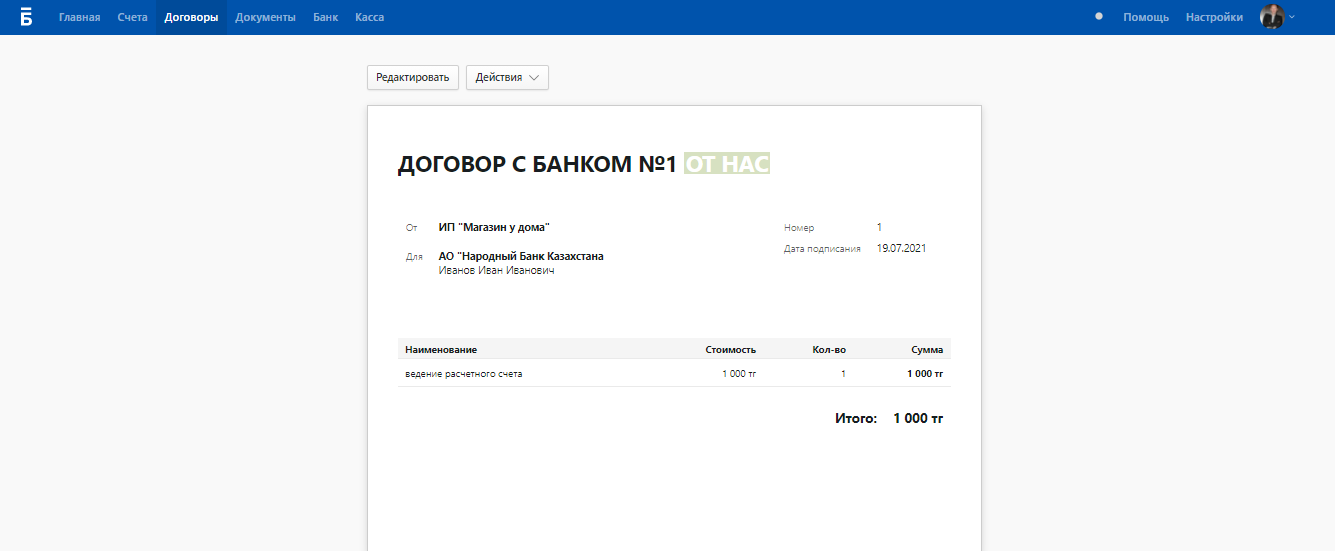Go to the Главная page
1335x551 pixels.
click(x=79, y=17)
